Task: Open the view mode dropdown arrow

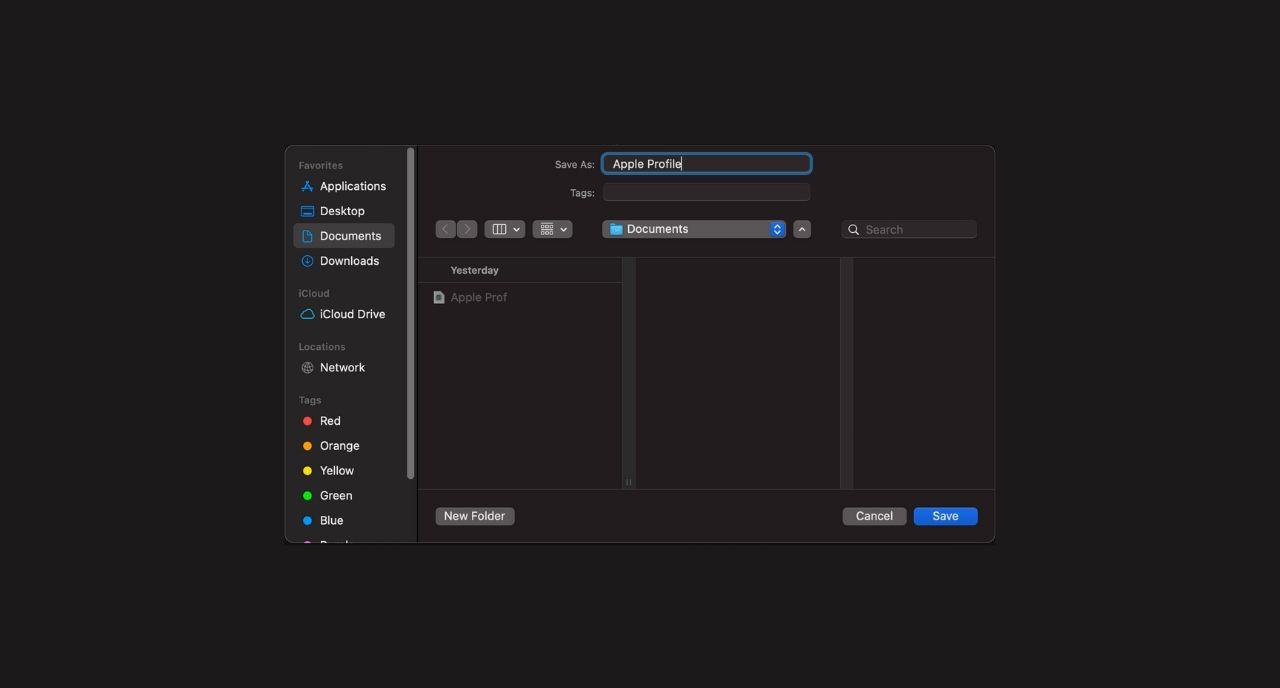Action: click(517, 229)
